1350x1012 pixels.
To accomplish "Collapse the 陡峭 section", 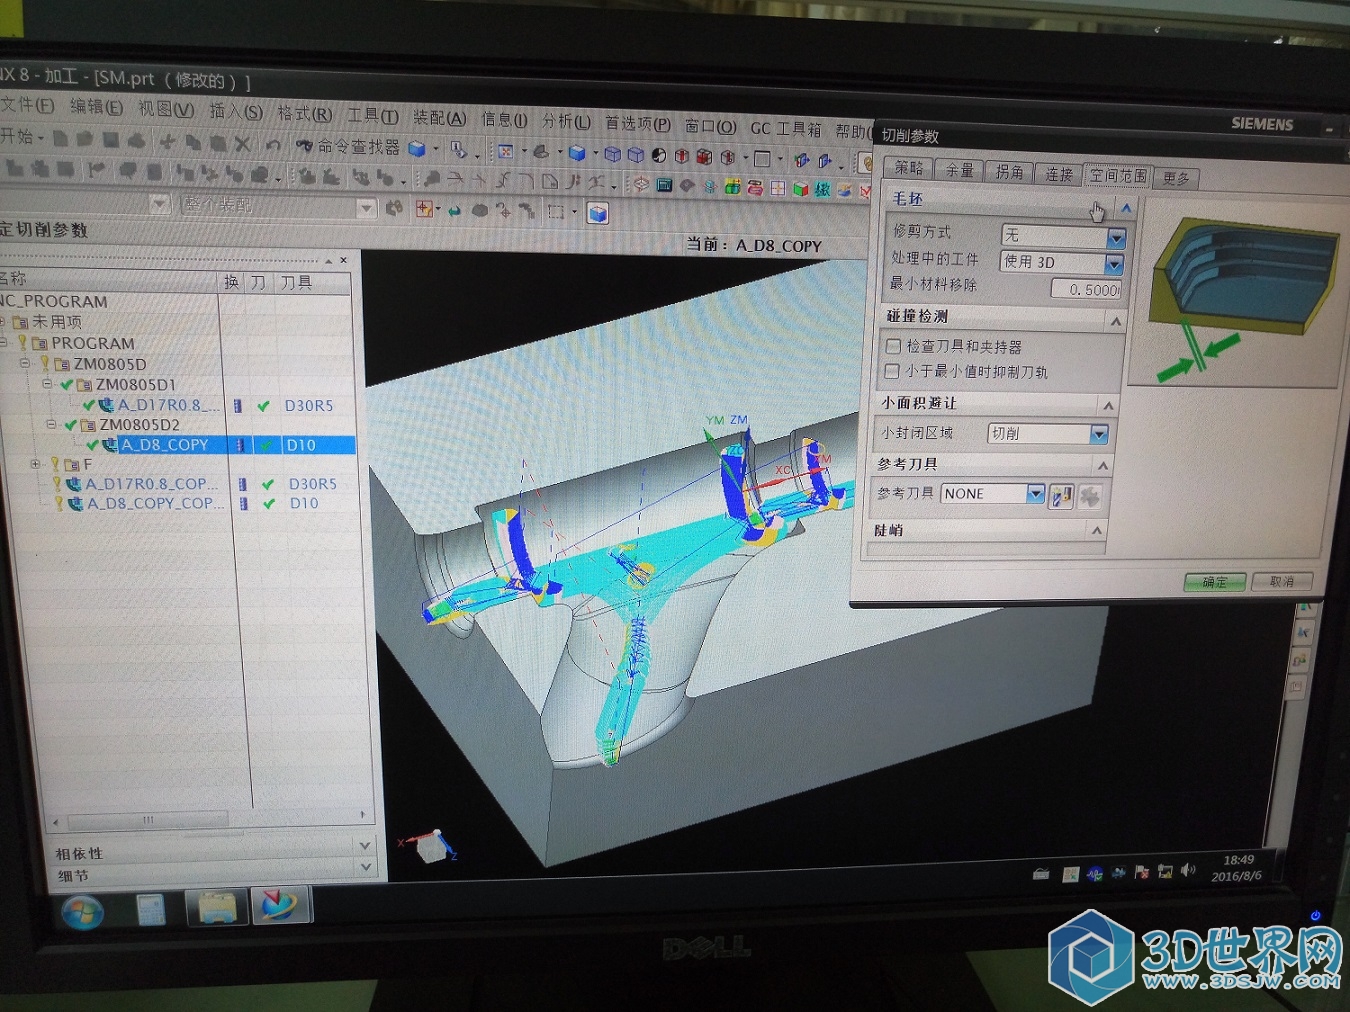I will (x=1097, y=531).
